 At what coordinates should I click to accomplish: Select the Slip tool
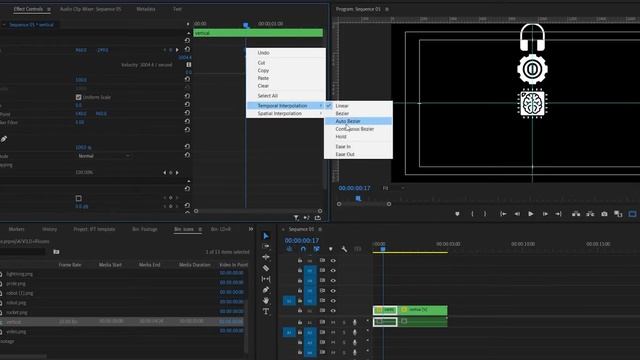266,279
